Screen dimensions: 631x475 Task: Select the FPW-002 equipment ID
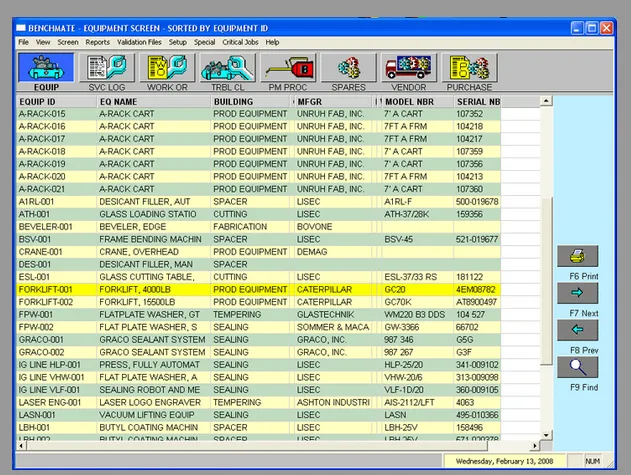pyautogui.click(x=36, y=327)
